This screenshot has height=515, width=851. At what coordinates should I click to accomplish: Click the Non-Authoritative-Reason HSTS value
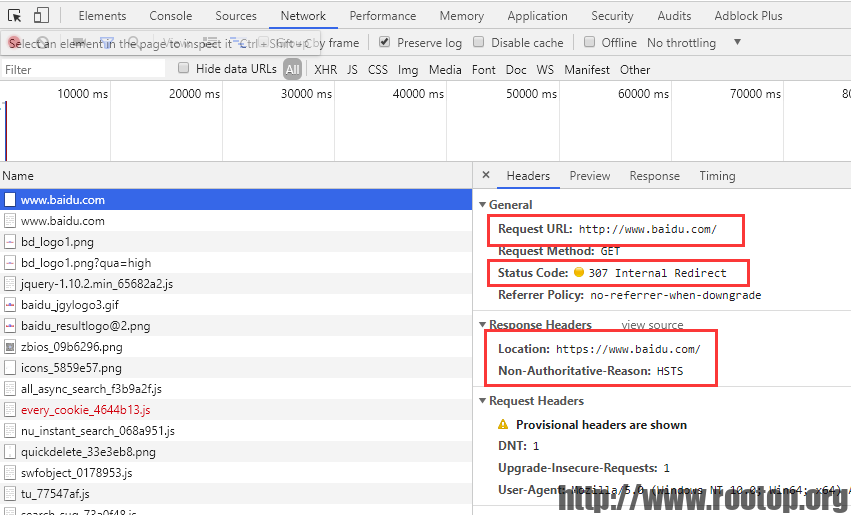[670, 371]
